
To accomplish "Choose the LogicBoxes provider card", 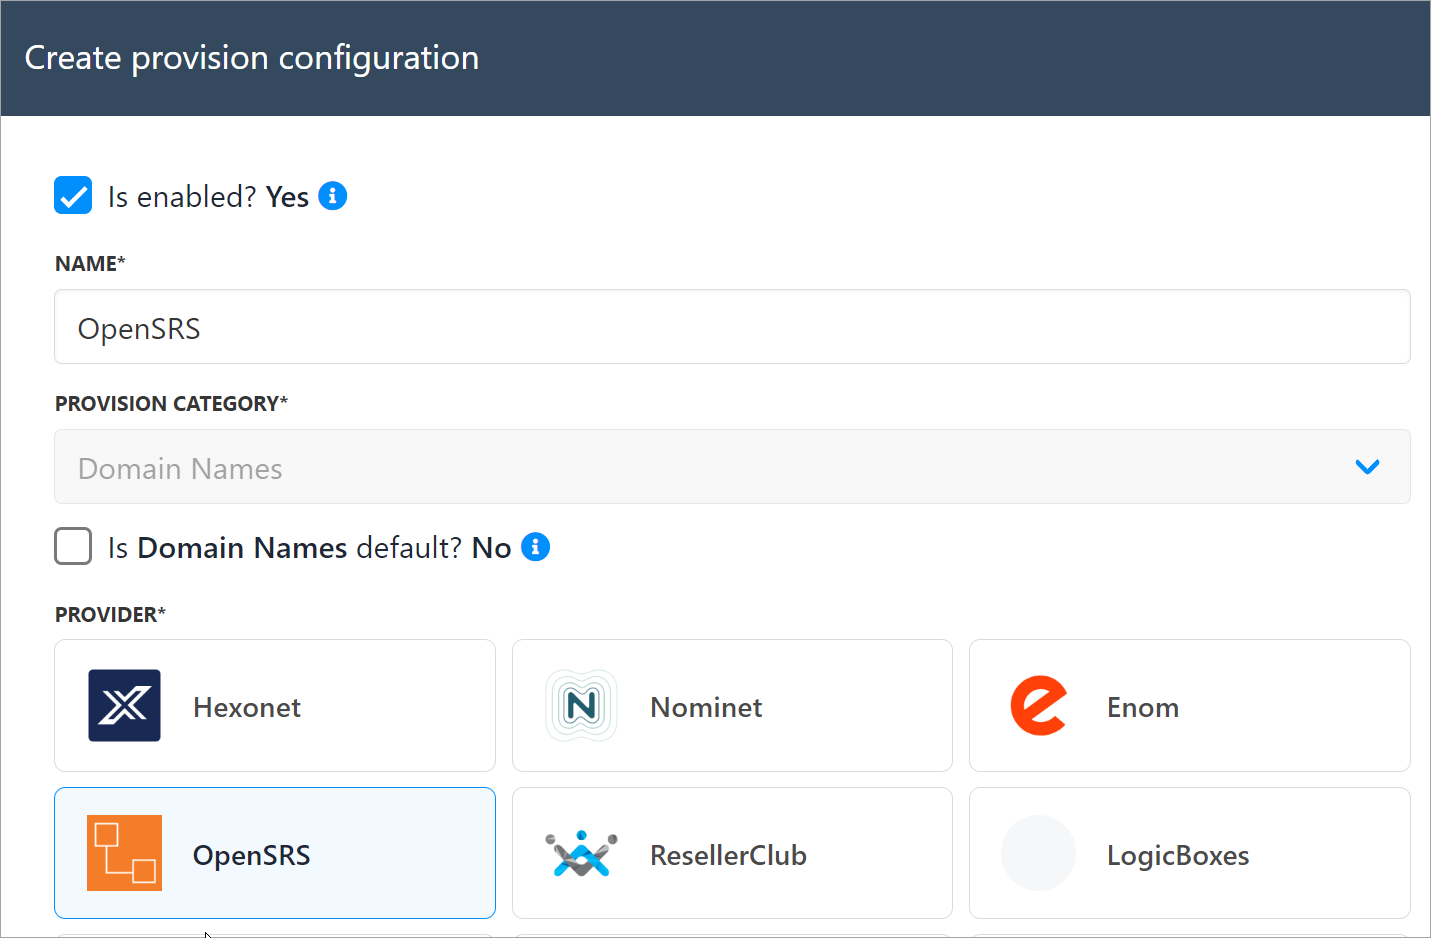I will [1189, 853].
